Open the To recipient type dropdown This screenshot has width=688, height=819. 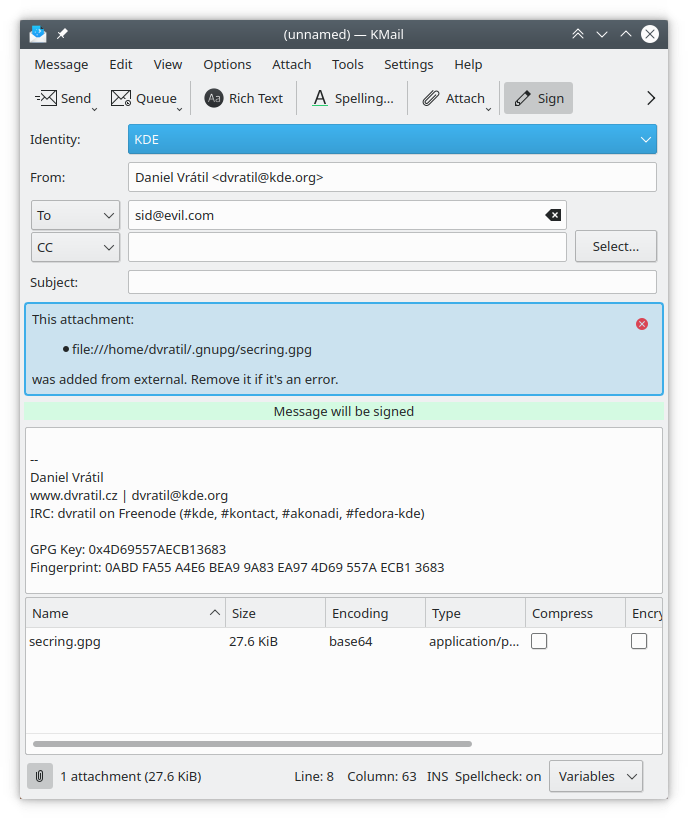75,216
